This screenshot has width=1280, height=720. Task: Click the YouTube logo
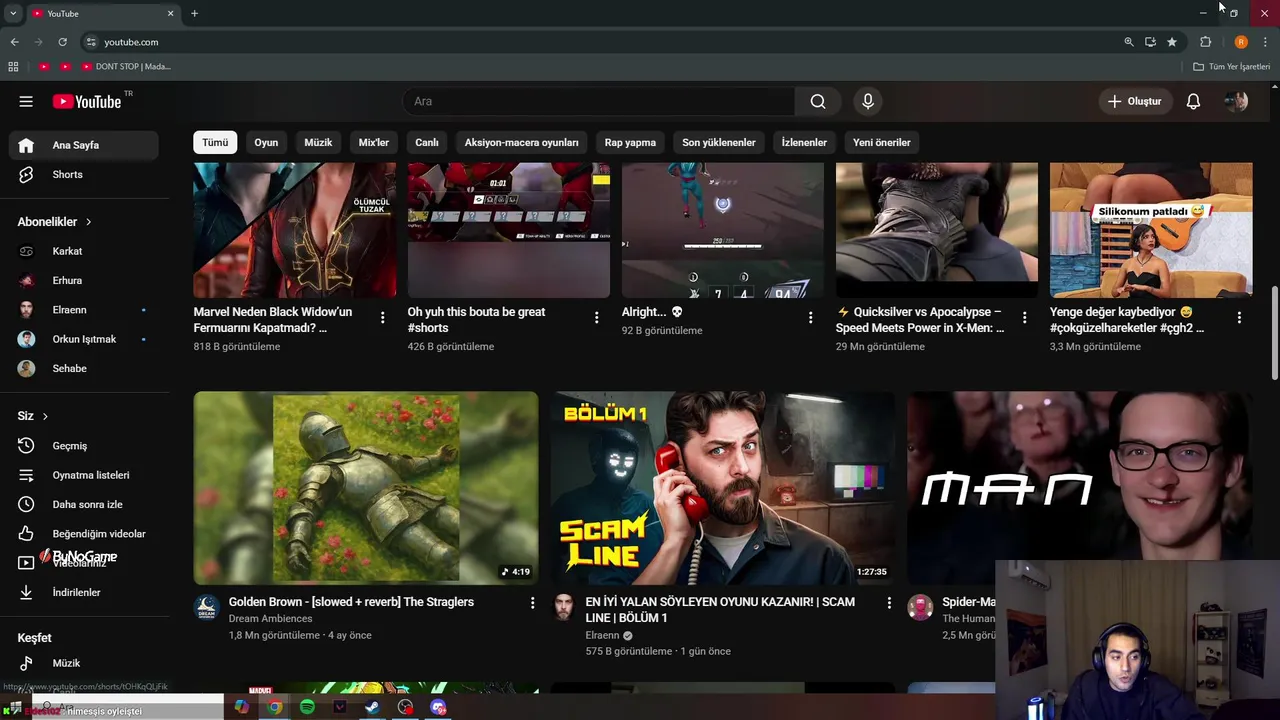(87, 101)
